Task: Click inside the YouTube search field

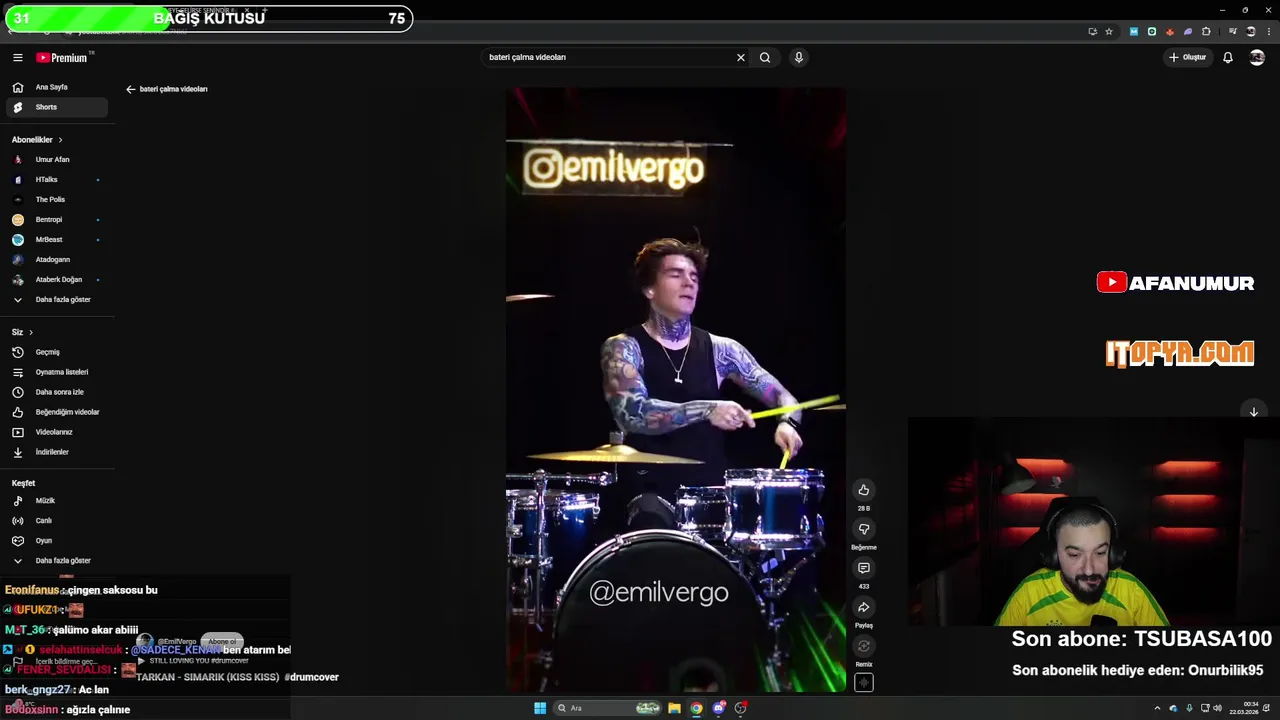Action: [608, 58]
